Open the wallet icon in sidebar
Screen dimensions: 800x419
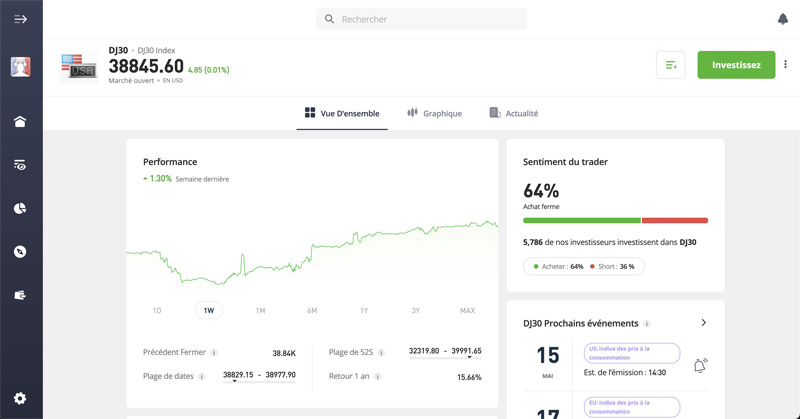tap(20, 295)
